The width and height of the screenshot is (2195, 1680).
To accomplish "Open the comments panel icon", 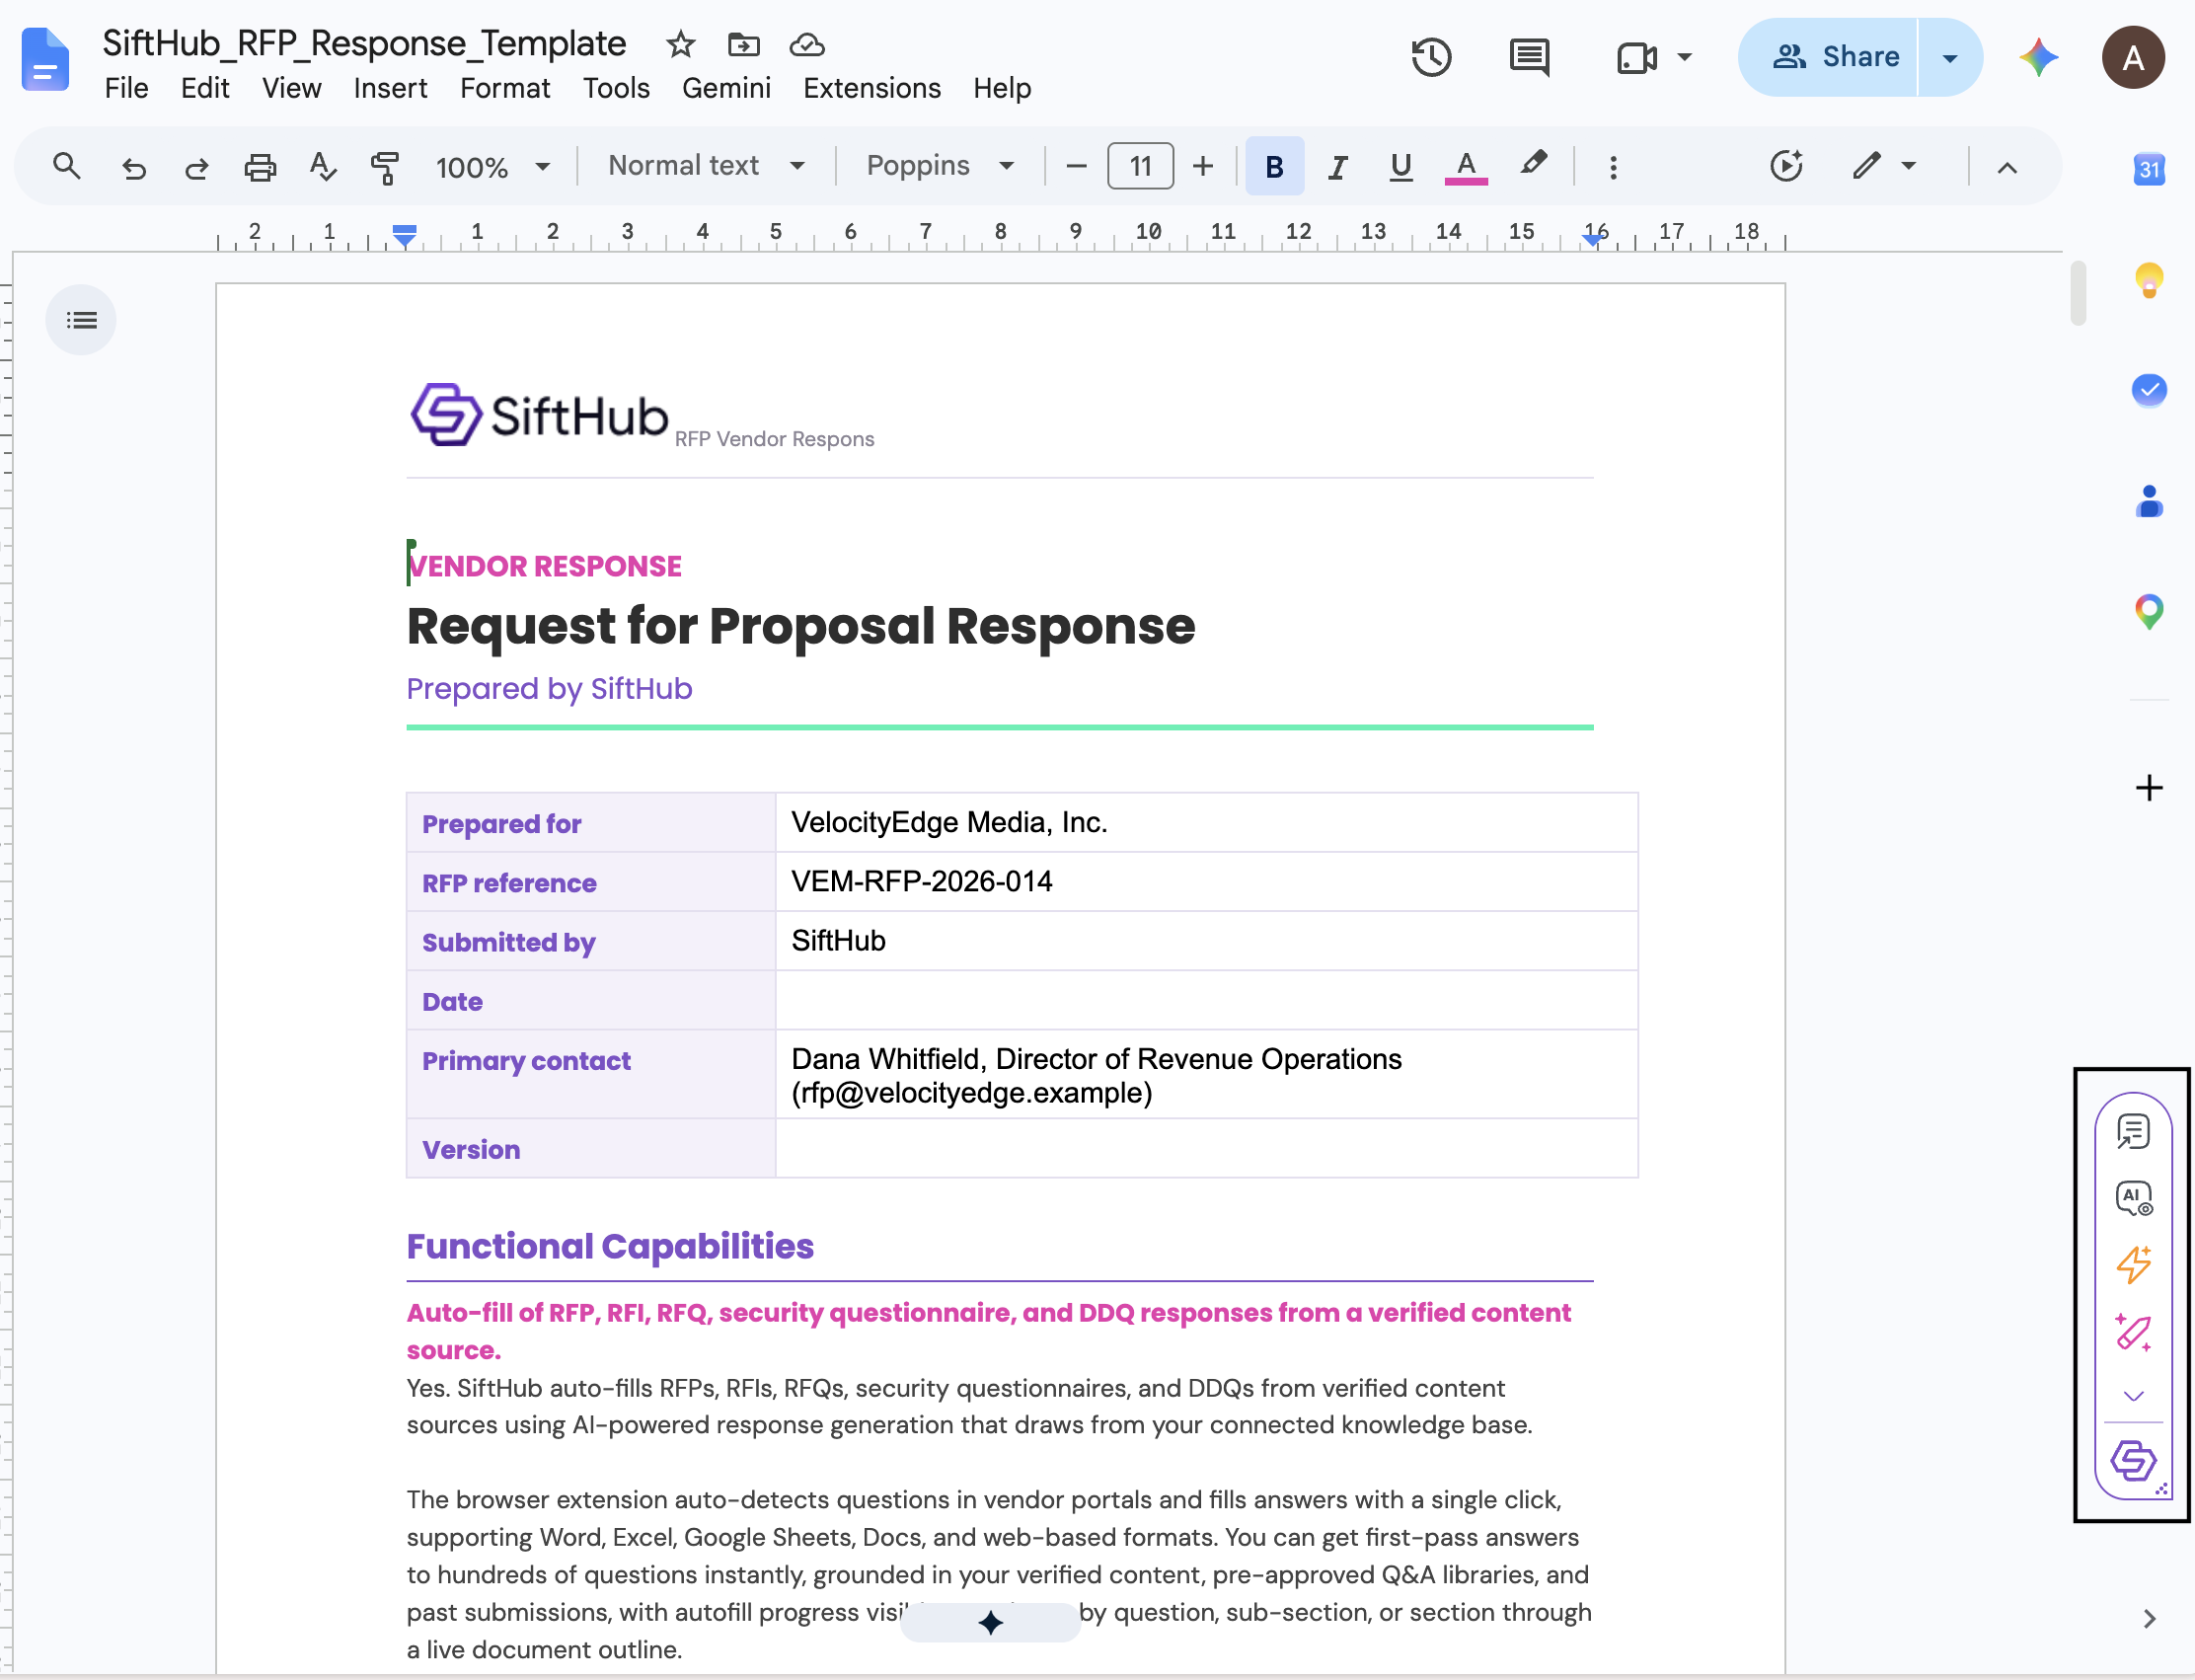I will pyautogui.click(x=1529, y=57).
